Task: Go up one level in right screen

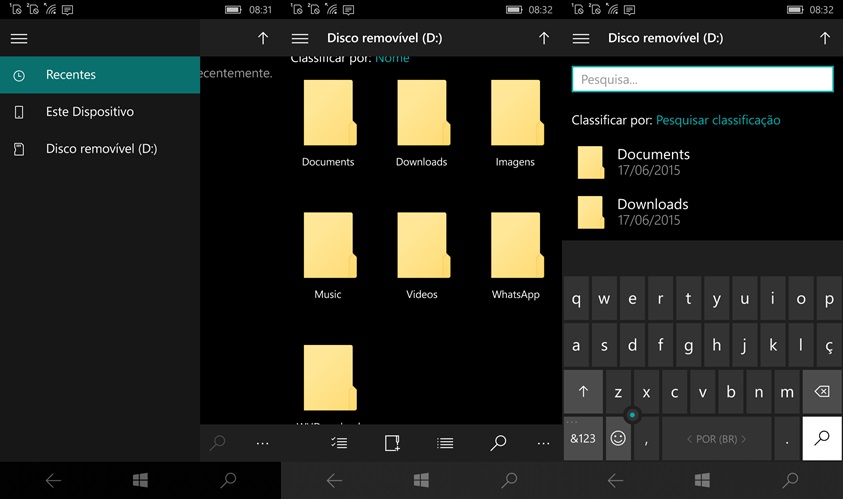Action: pos(825,38)
